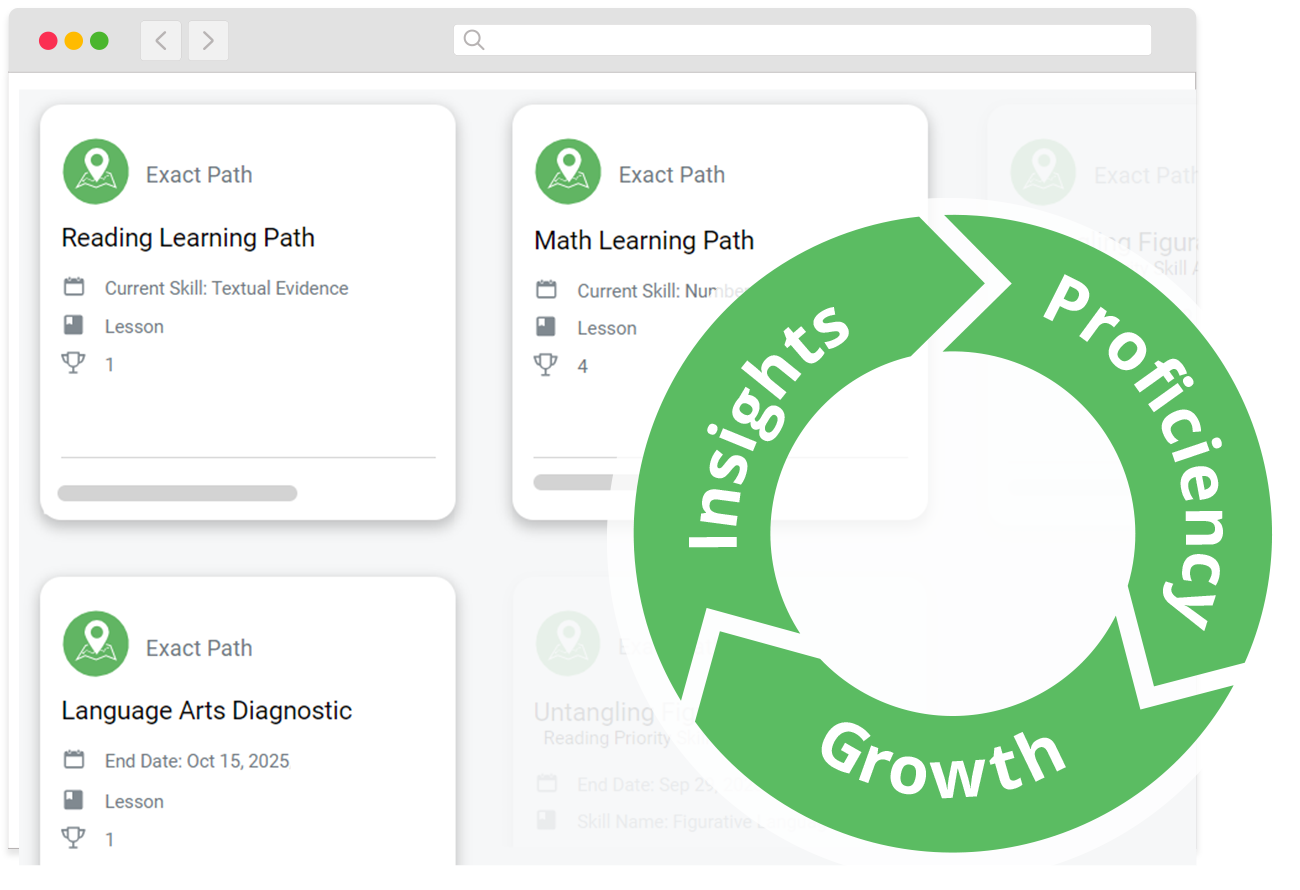Click the book icon in Reading Learning Path
Screen dimensions: 1300x890
coord(73,325)
